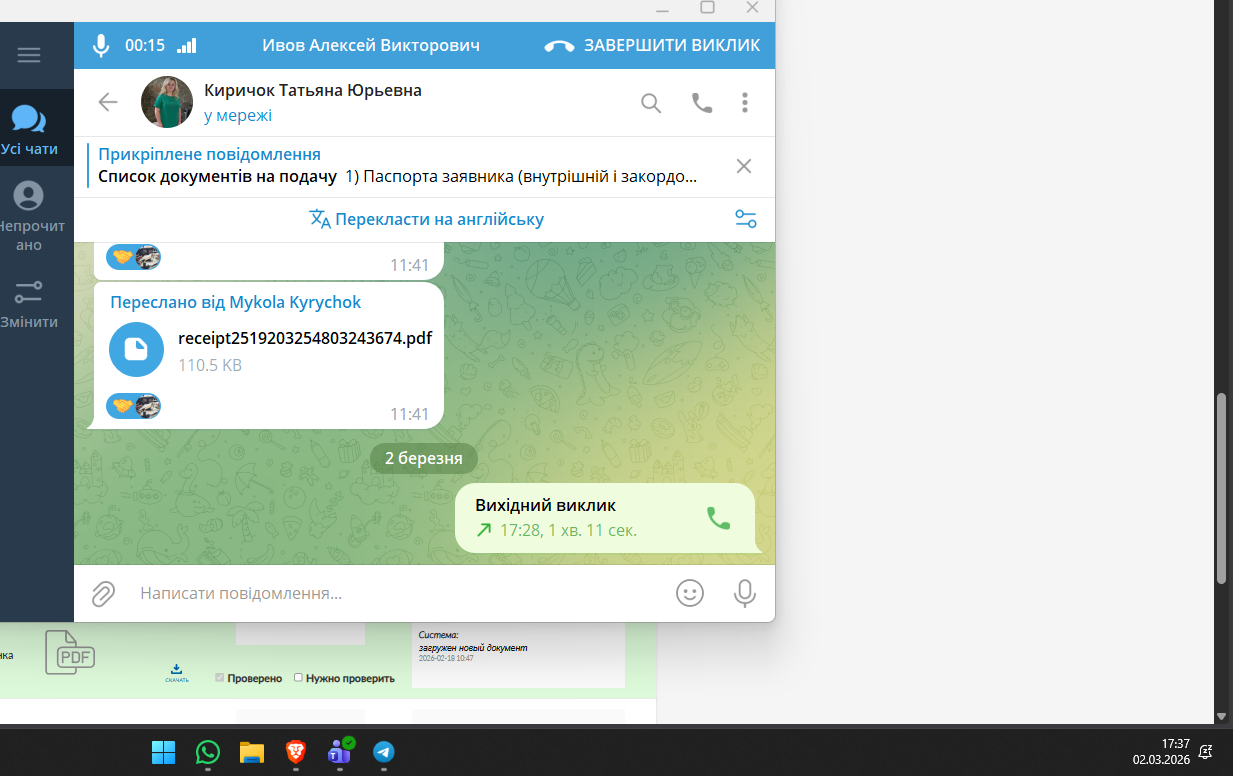Open translation settings slider icon

coord(746,219)
